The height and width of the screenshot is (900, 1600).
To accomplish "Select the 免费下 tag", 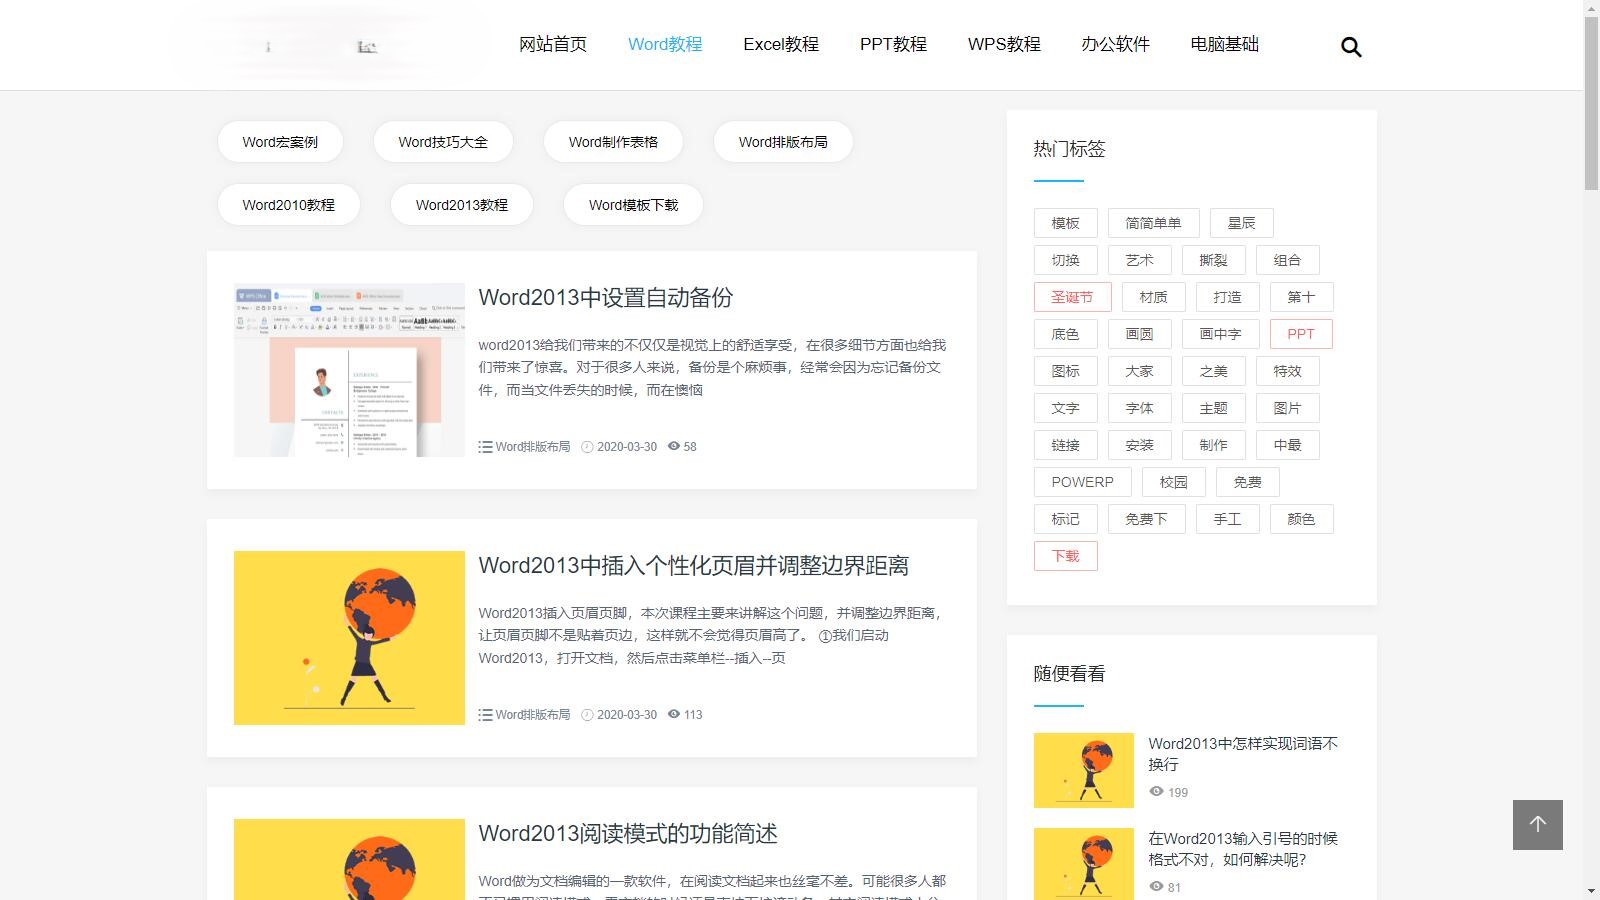I will tap(1146, 519).
